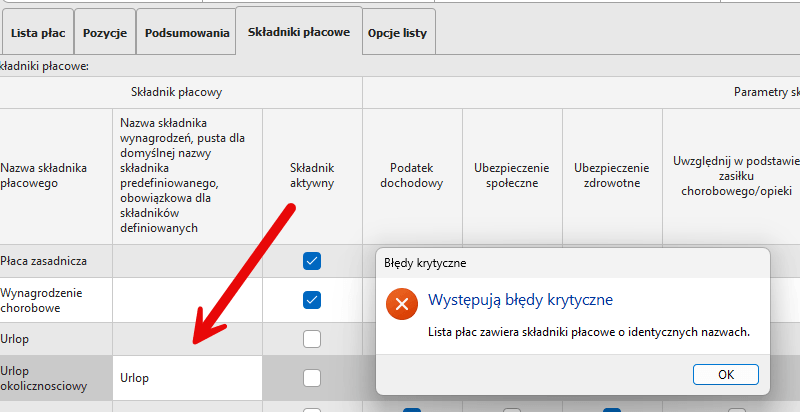The width and height of the screenshot is (800, 412).
Task: Tick active checkbox for Urlop okolicznosciowy
Action: tap(312, 378)
